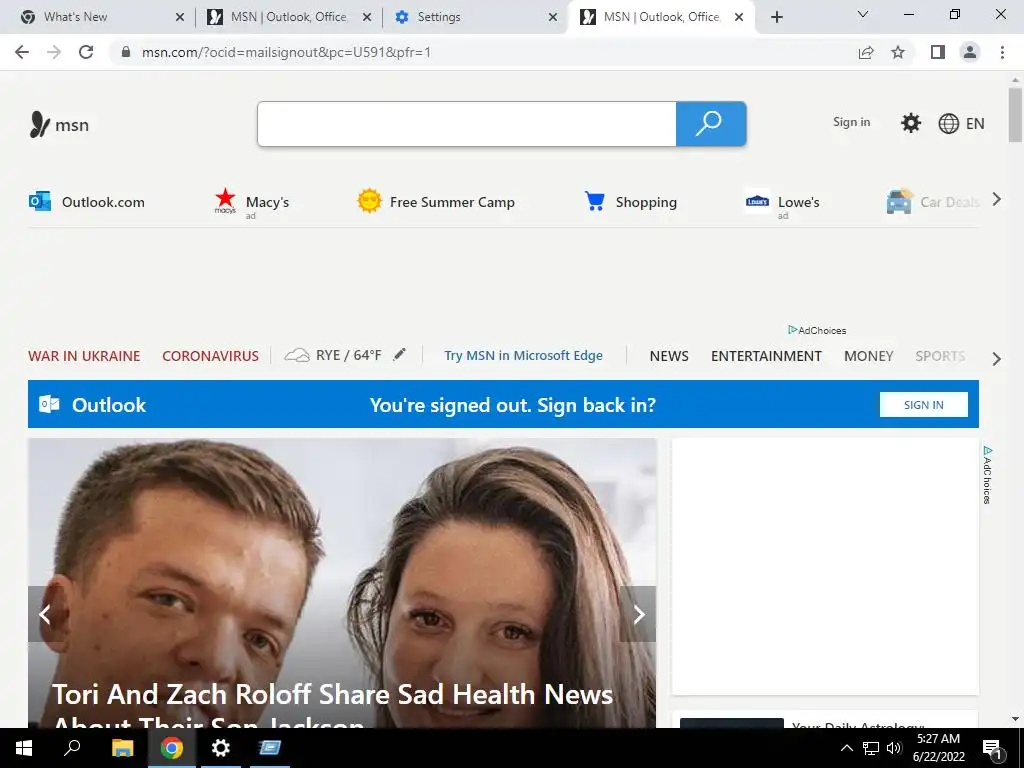The width and height of the screenshot is (1024, 768).
Task: Click the MSN logo
Action: (x=59, y=124)
